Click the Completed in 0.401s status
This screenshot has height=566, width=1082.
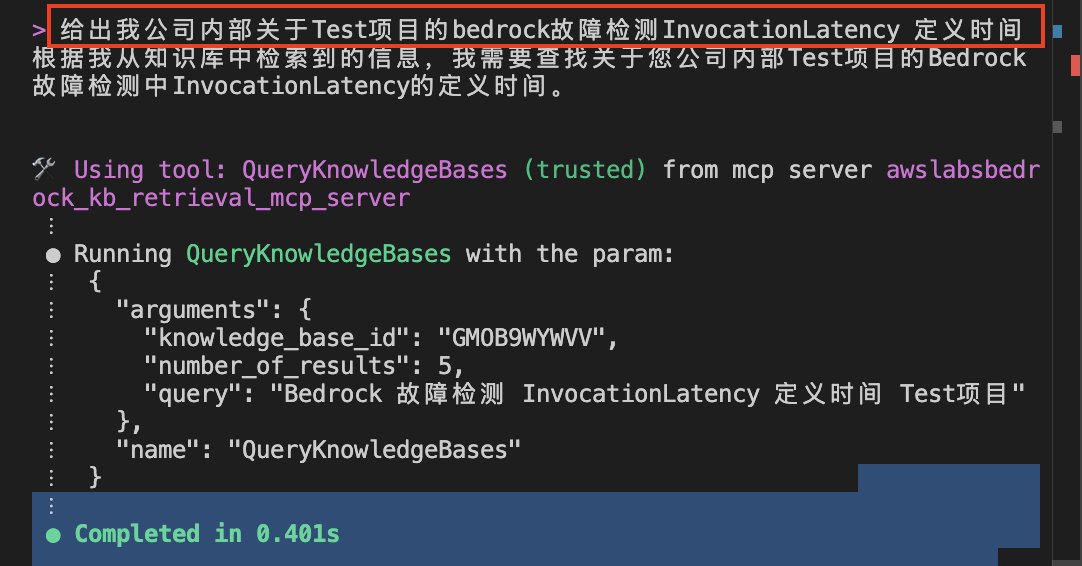pos(207,534)
